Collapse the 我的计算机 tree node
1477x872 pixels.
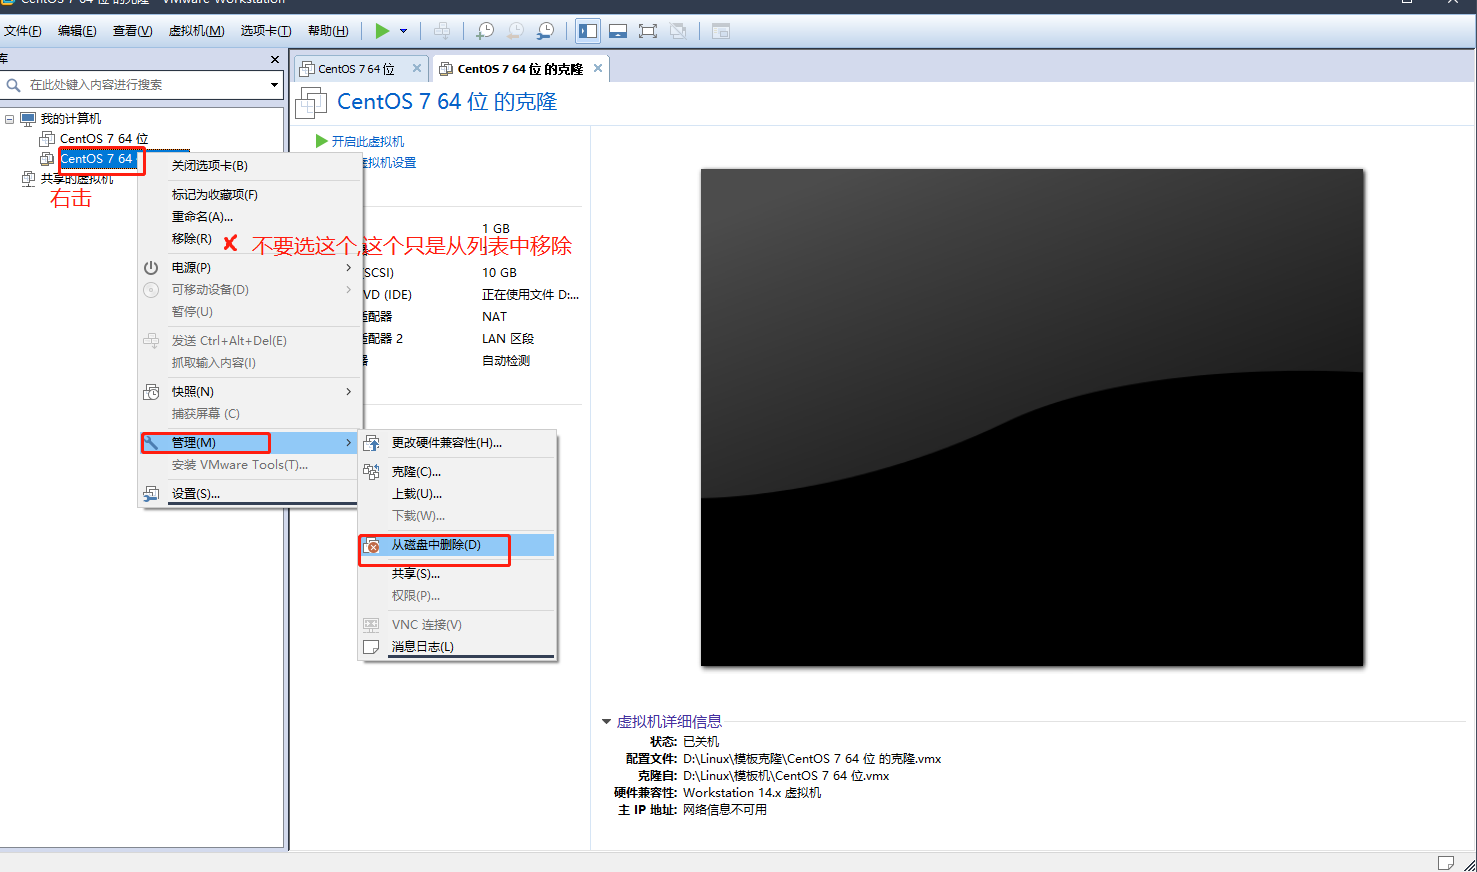(x=10, y=119)
